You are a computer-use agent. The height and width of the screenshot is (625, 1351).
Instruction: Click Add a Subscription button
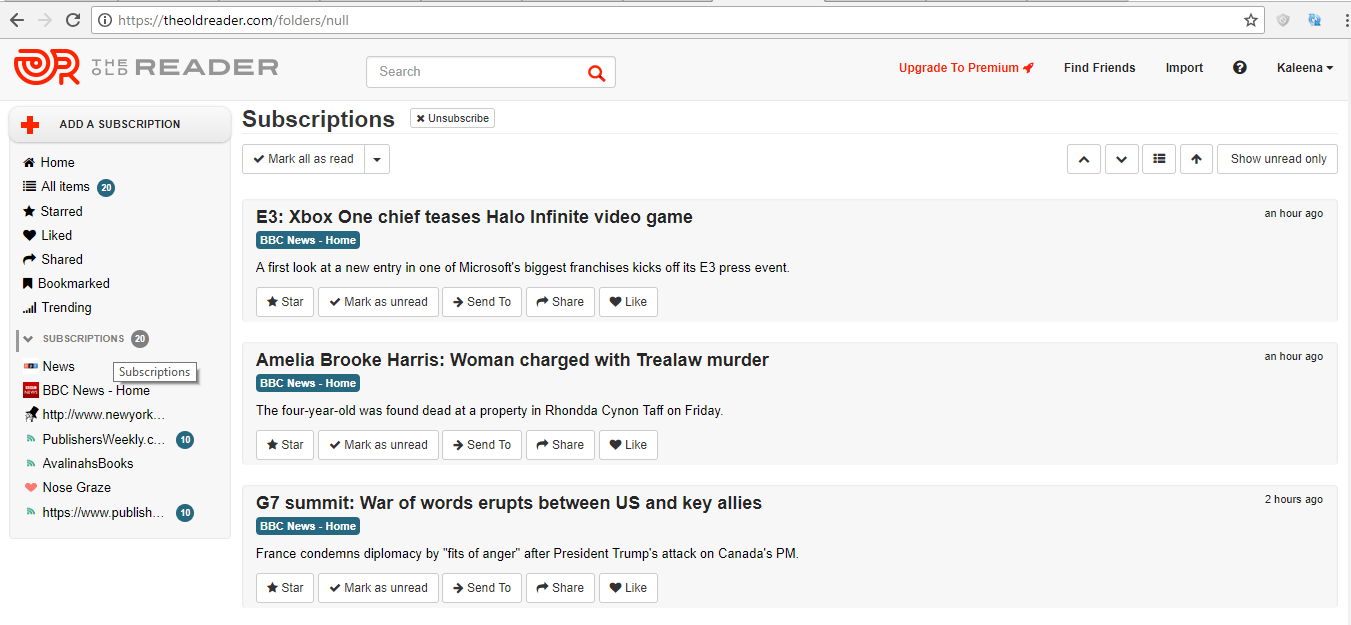coord(120,125)
